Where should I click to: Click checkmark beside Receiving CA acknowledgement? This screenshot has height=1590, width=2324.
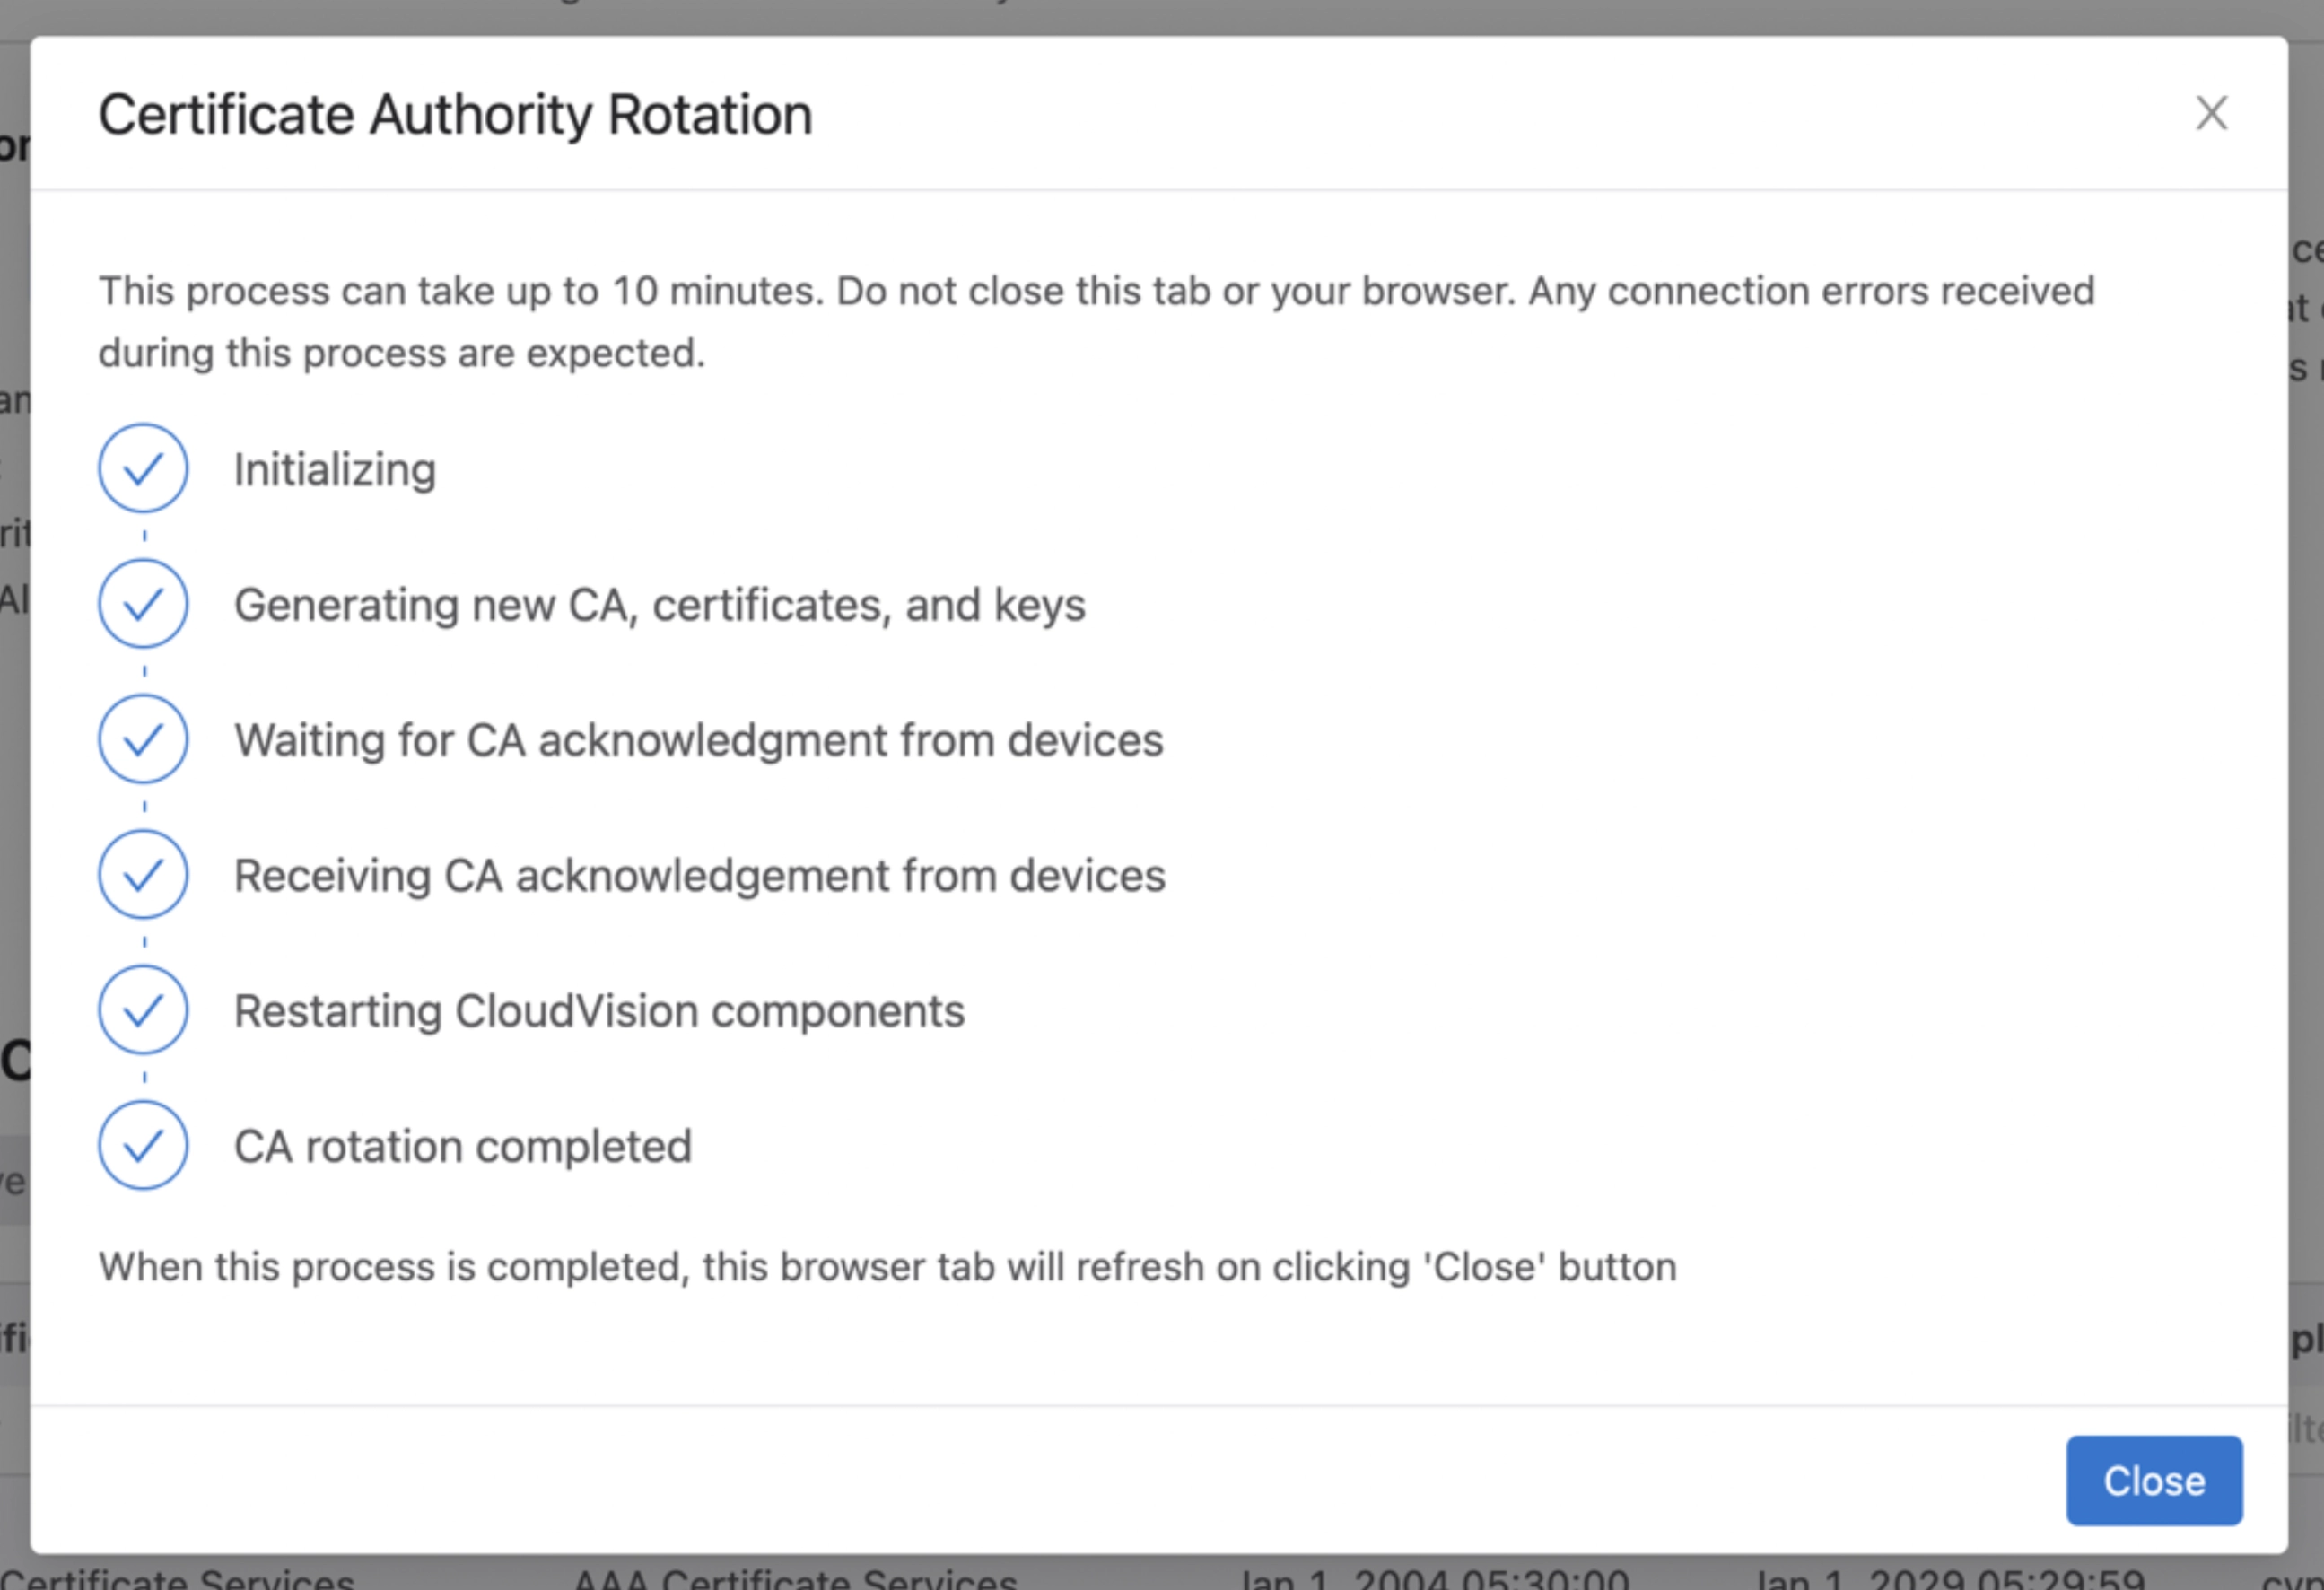143,875
